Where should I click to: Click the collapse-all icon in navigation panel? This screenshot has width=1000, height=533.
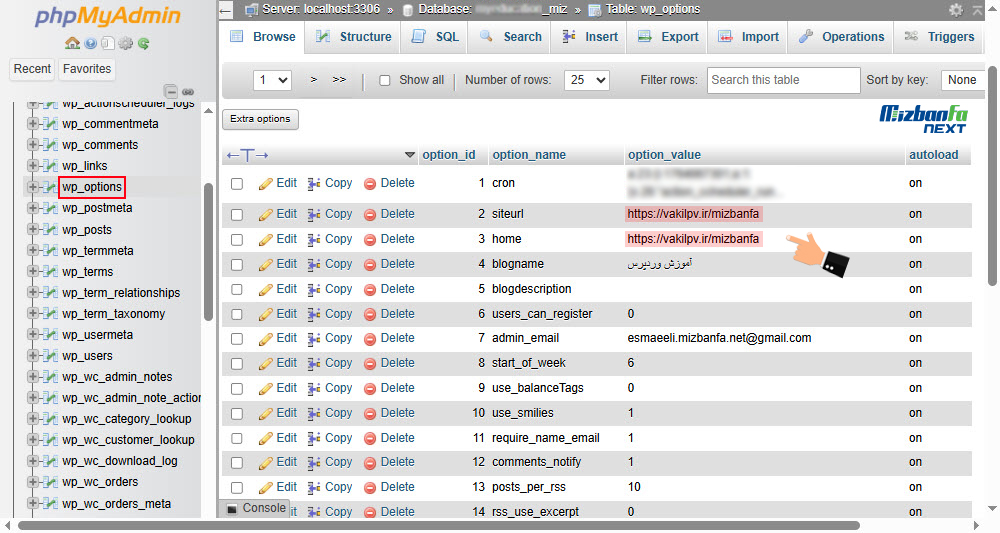[x=170, y=91]
